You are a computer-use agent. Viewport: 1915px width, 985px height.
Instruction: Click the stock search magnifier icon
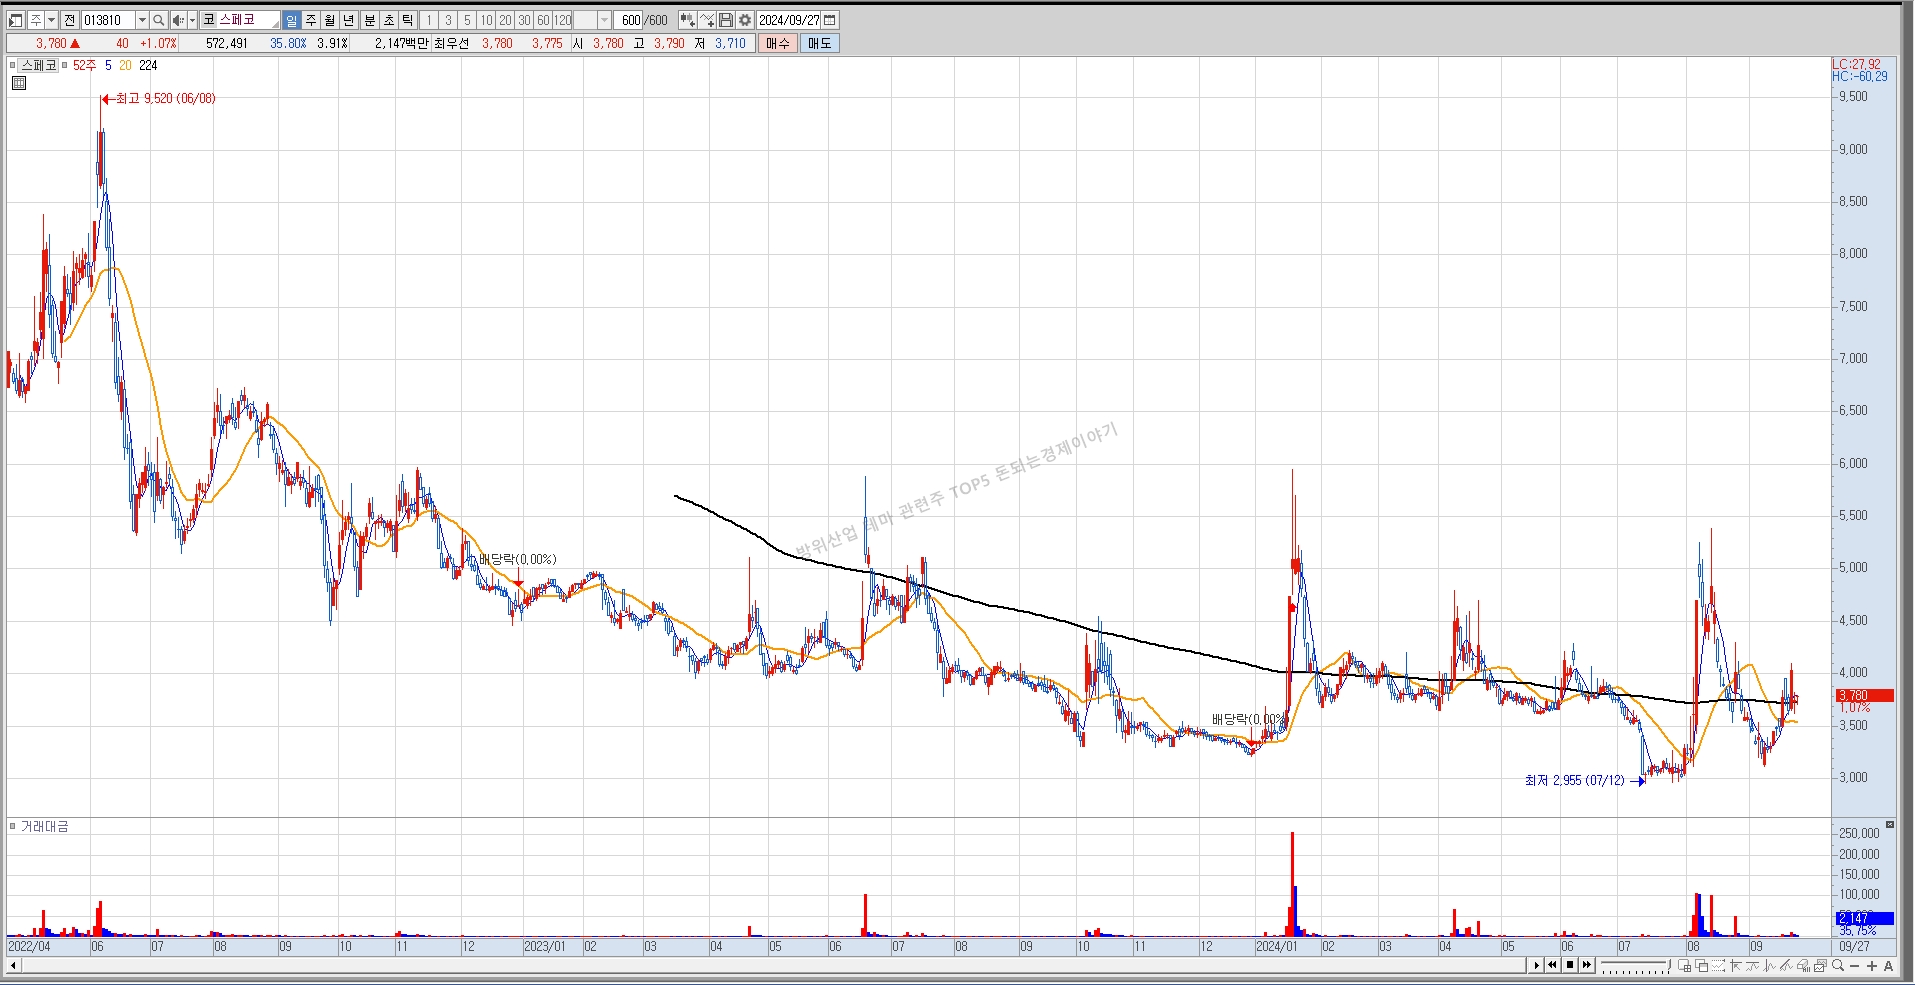click(158, 20)
